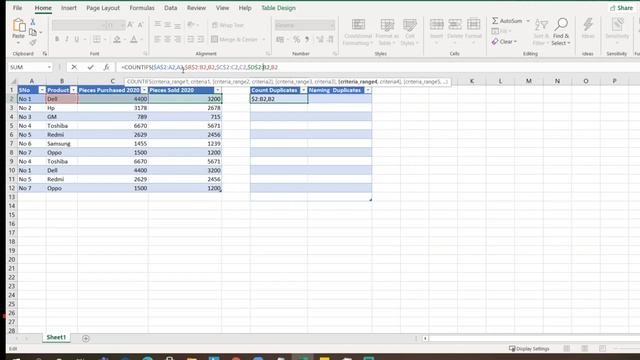This screenshot has height=360, width=640.
Task: Toggle middle vertical alignment
Action: [167, 25]
